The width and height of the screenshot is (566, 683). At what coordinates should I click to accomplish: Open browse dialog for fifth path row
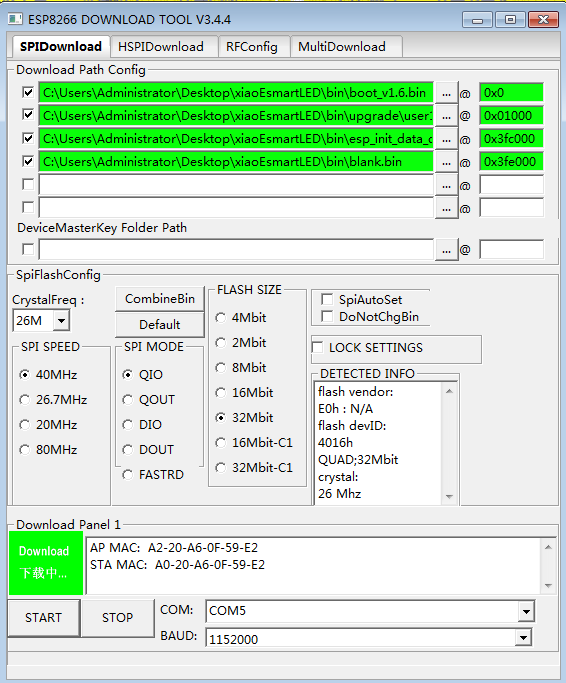(446, 185)
